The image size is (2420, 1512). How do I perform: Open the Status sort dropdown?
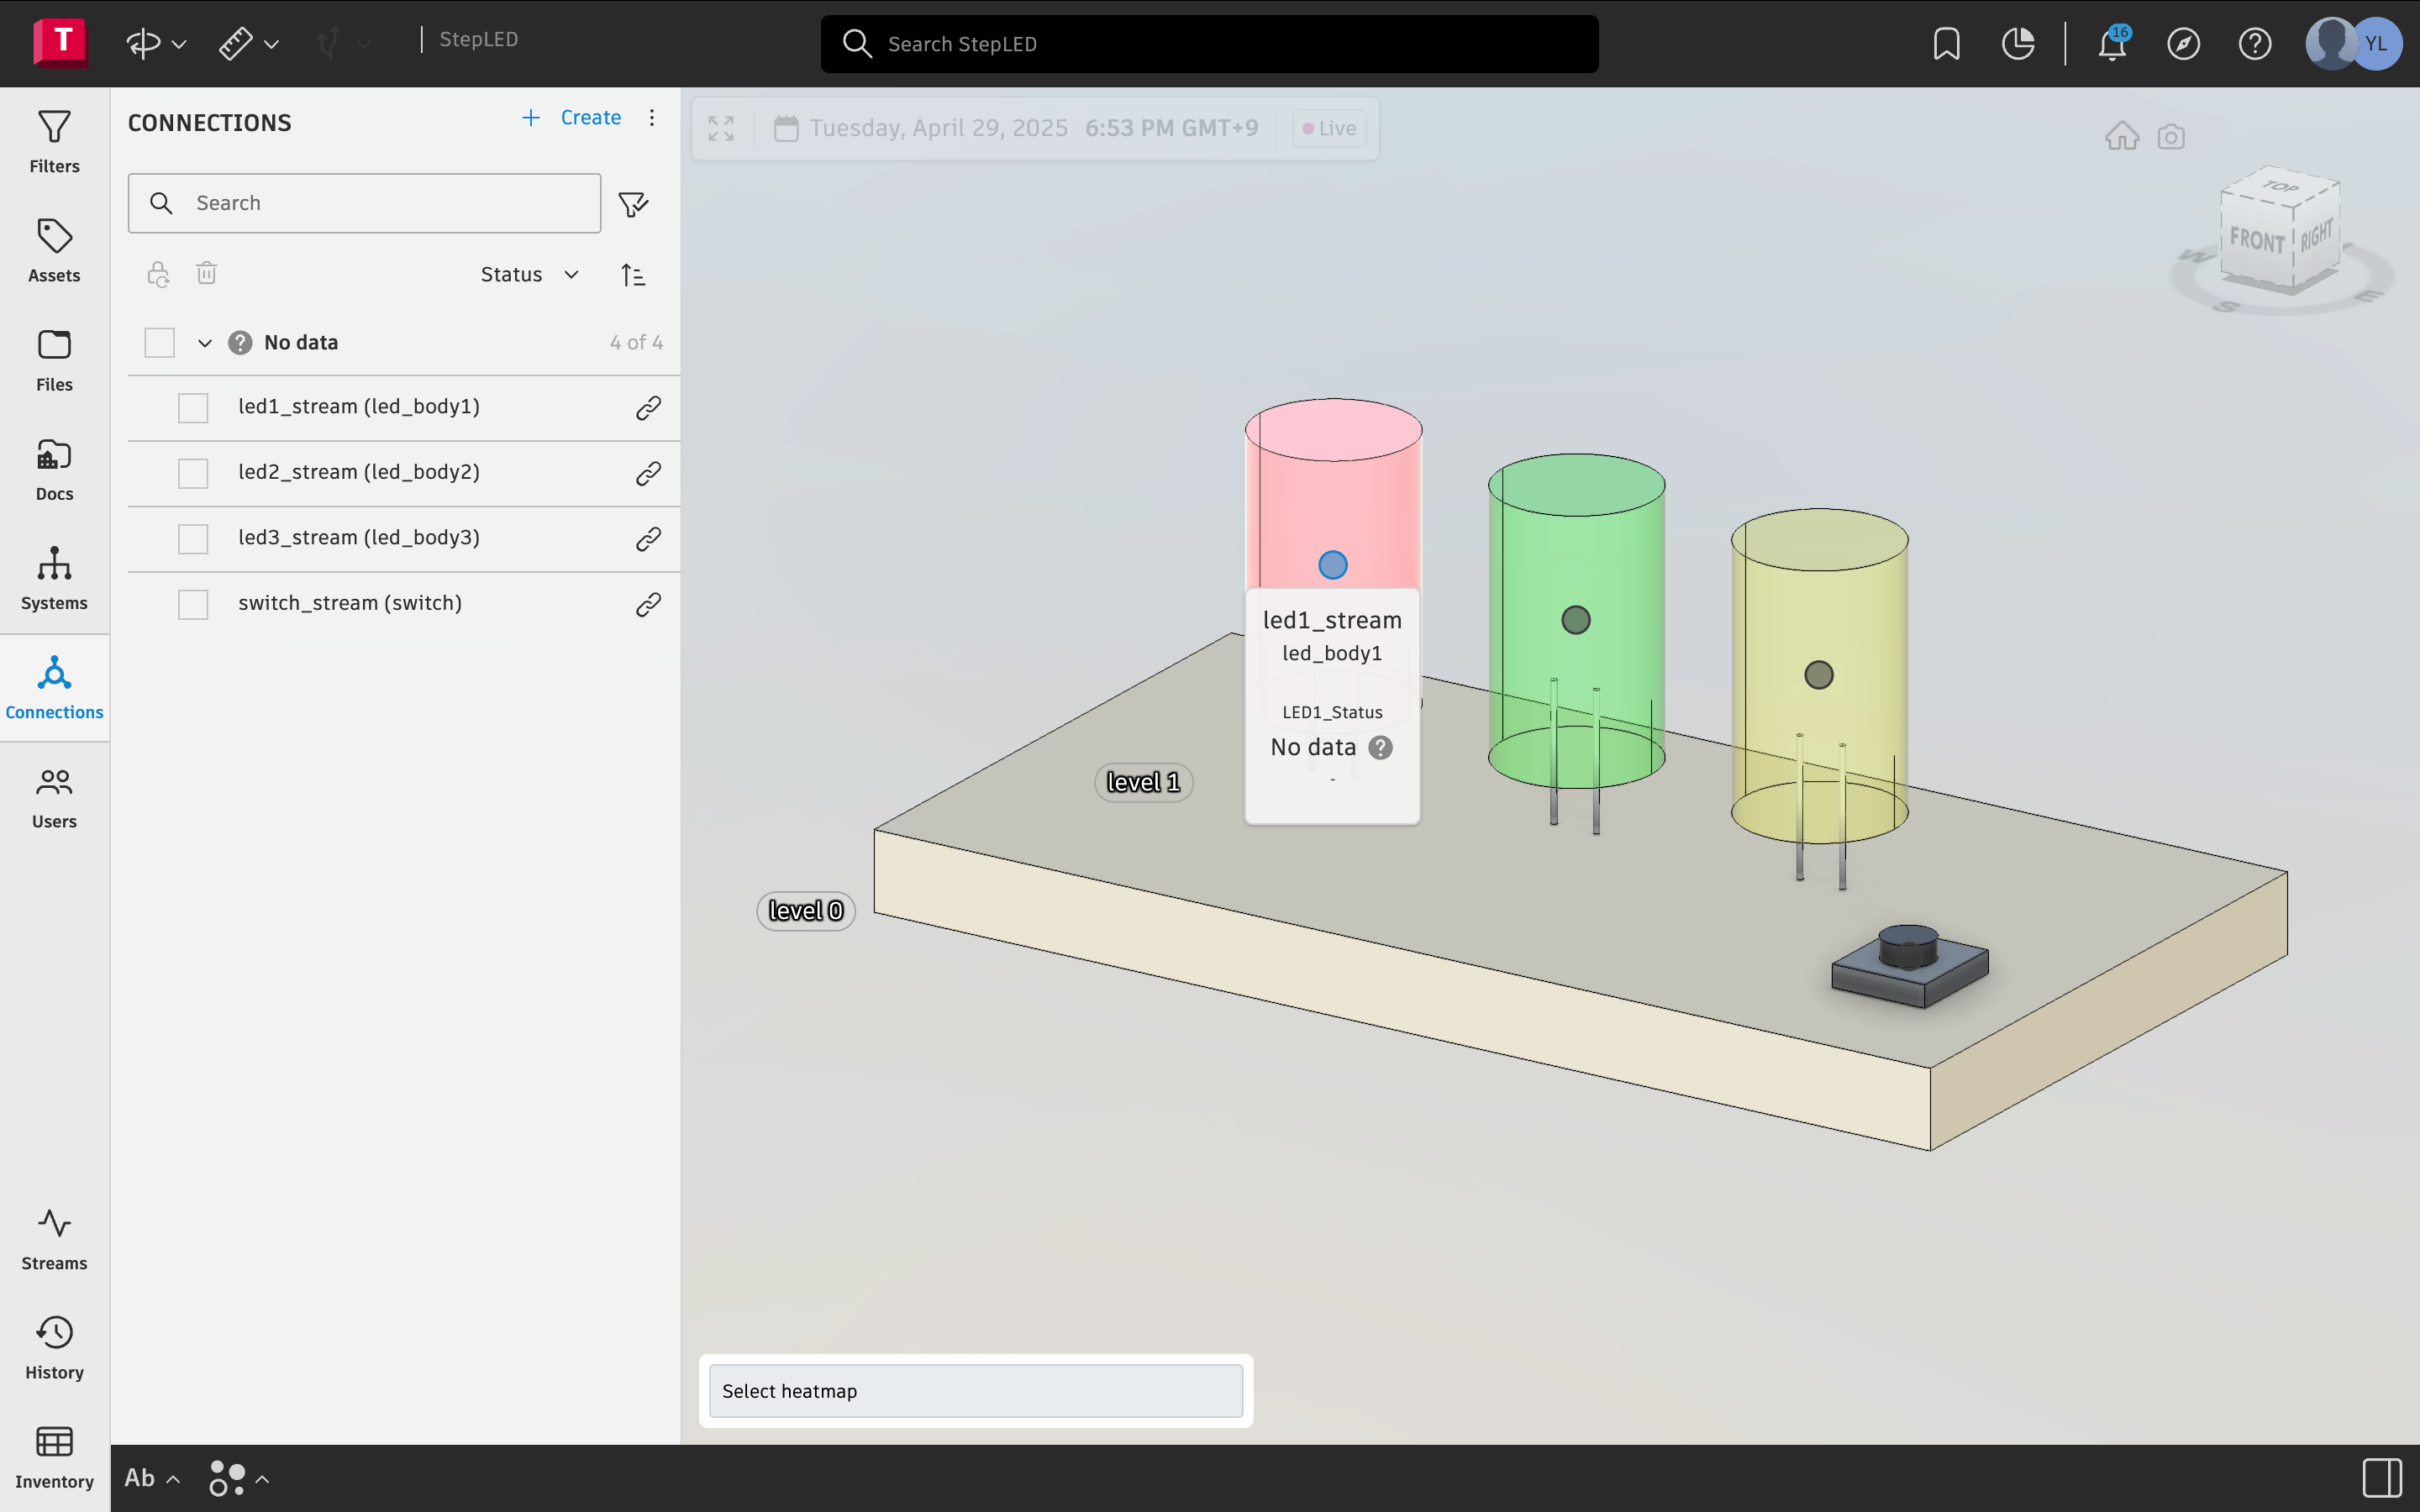529,274
